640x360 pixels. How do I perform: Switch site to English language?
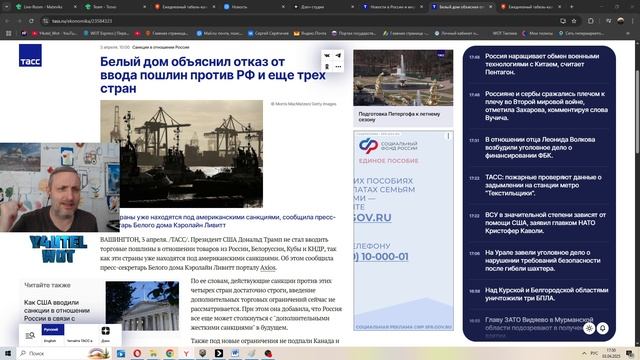50,340
